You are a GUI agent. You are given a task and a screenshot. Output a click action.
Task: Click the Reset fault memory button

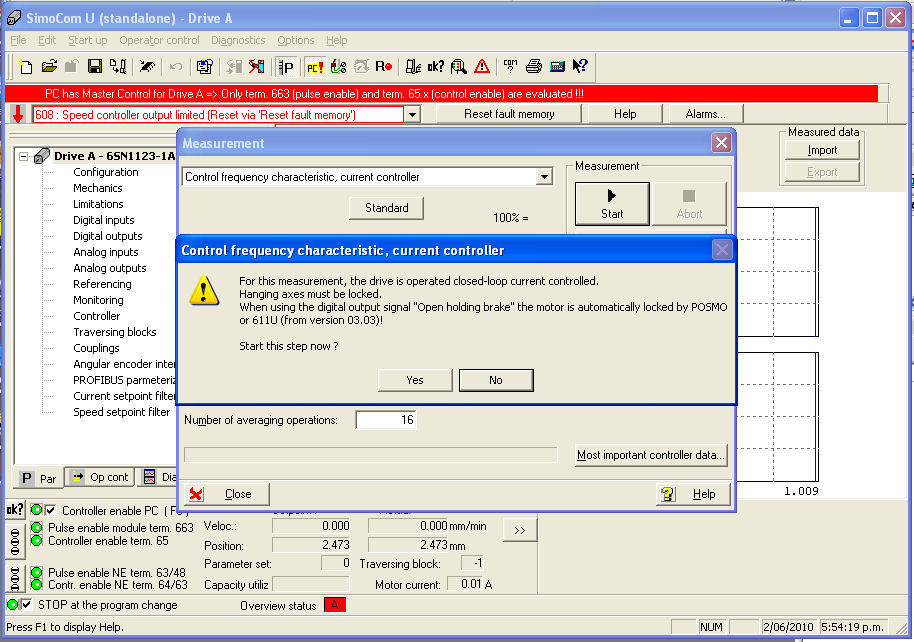click(x=509, y=114)
